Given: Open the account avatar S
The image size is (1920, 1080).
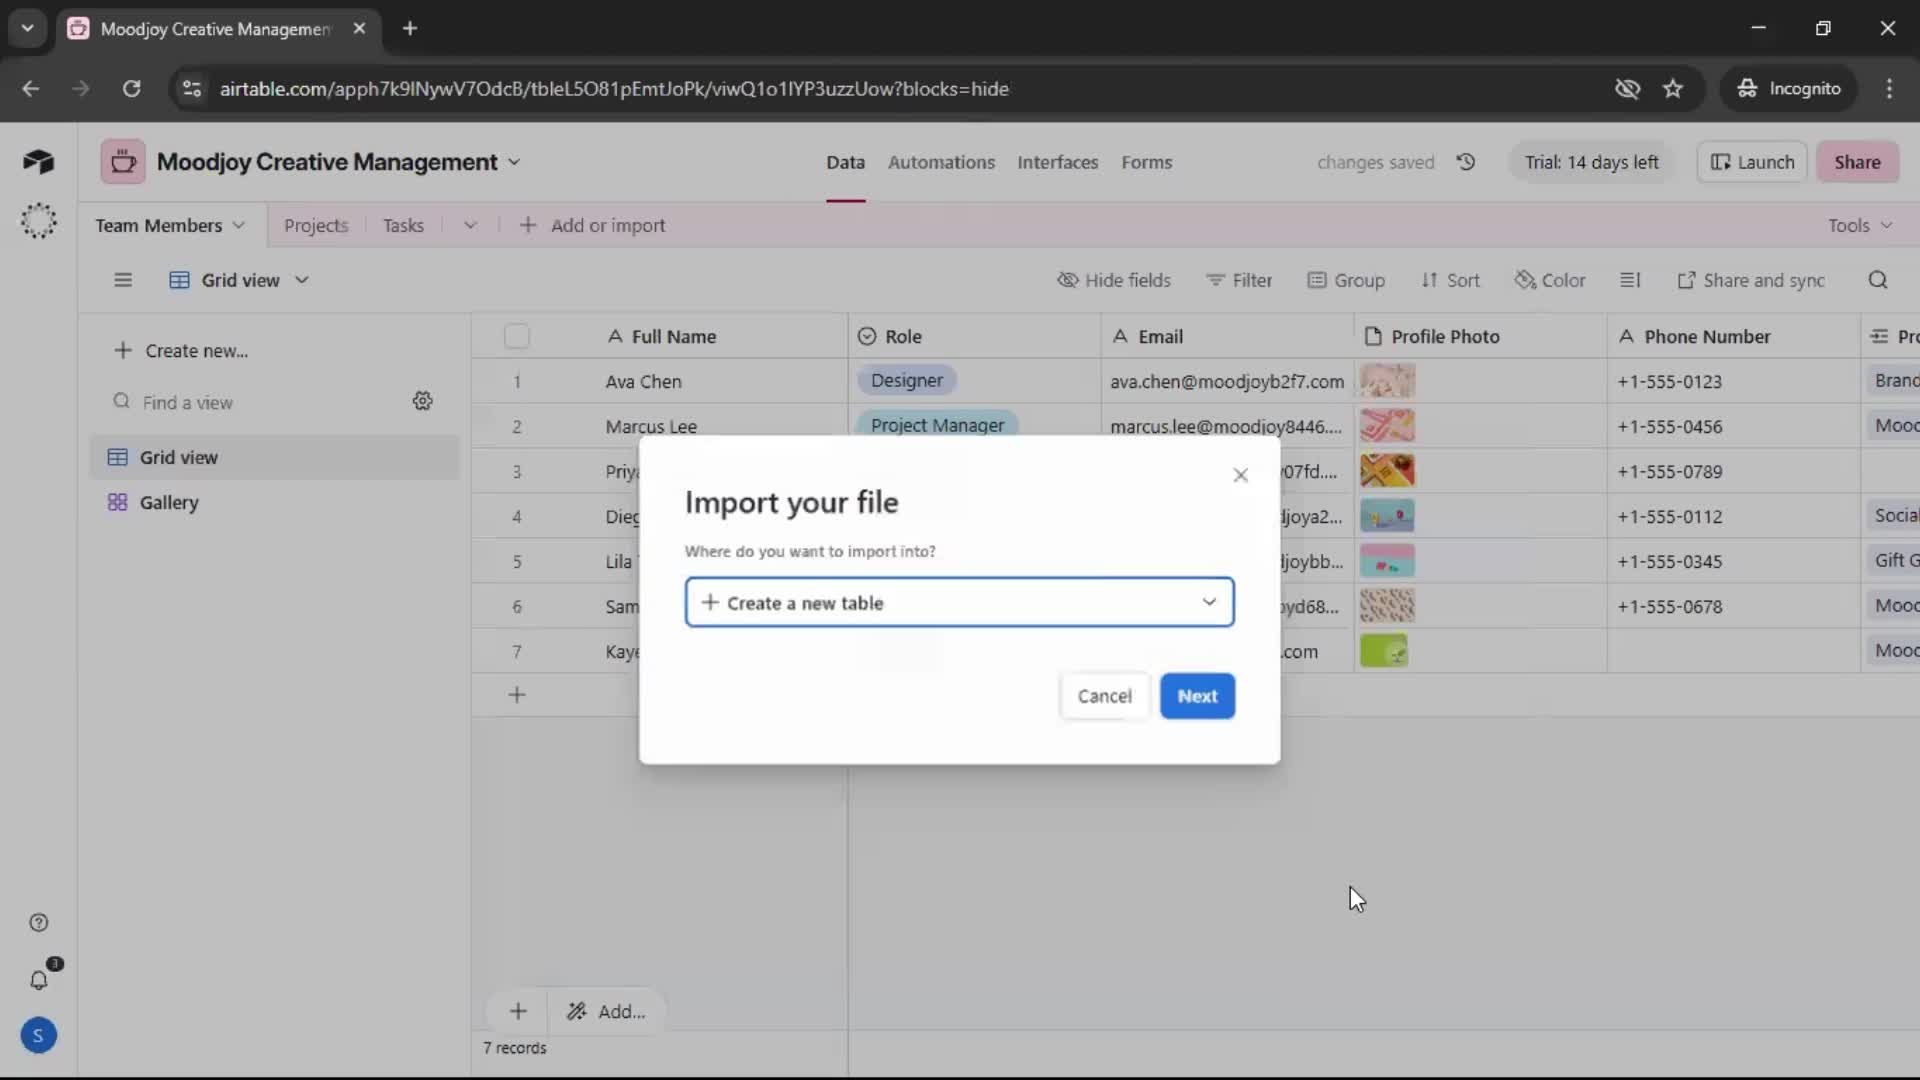Looking at the screenshot, I should tap(38, 1035).
